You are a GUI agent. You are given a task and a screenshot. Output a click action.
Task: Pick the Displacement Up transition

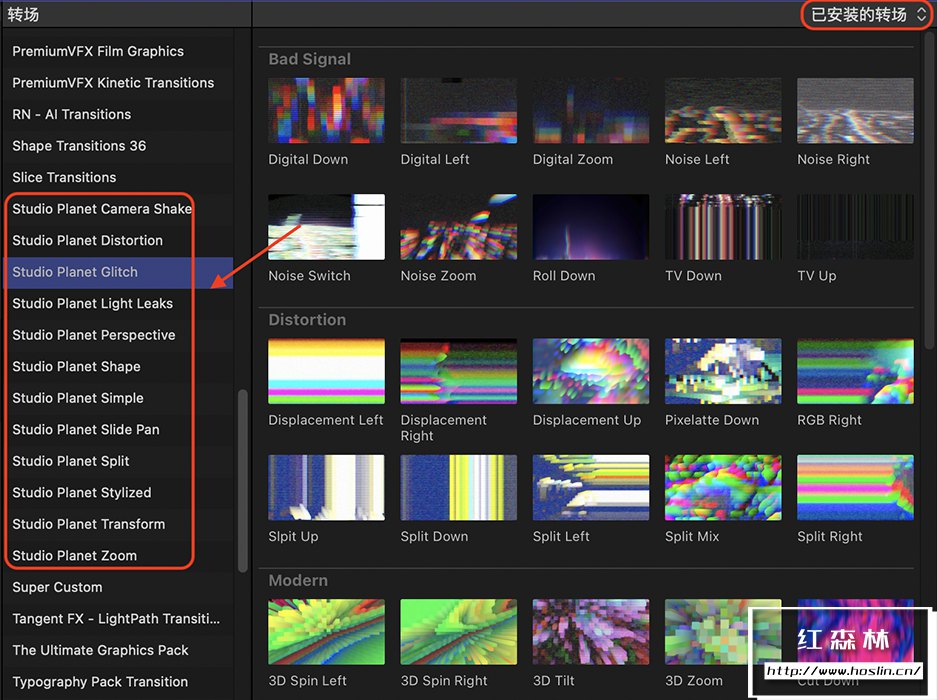coord(590,371)
